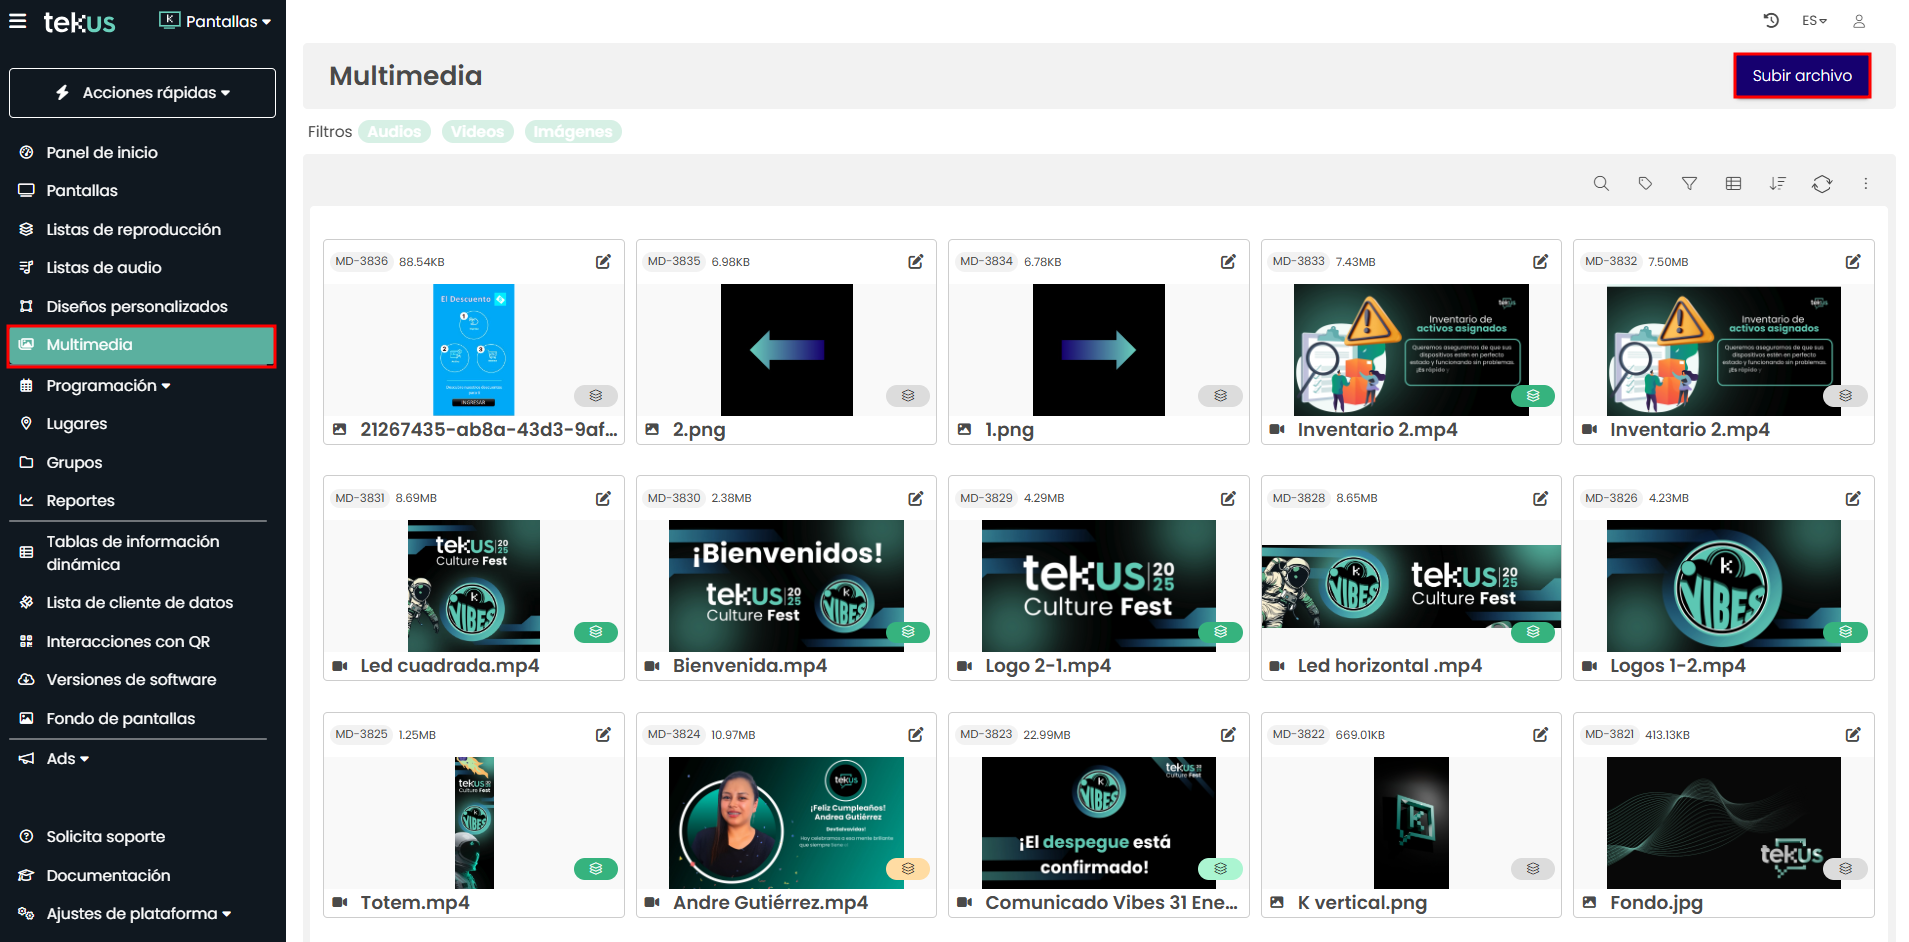Open Listas de reproducción in sidebar
This screenshot has width=1909, height=942.
pyautogui.click(x=133, y=230)
